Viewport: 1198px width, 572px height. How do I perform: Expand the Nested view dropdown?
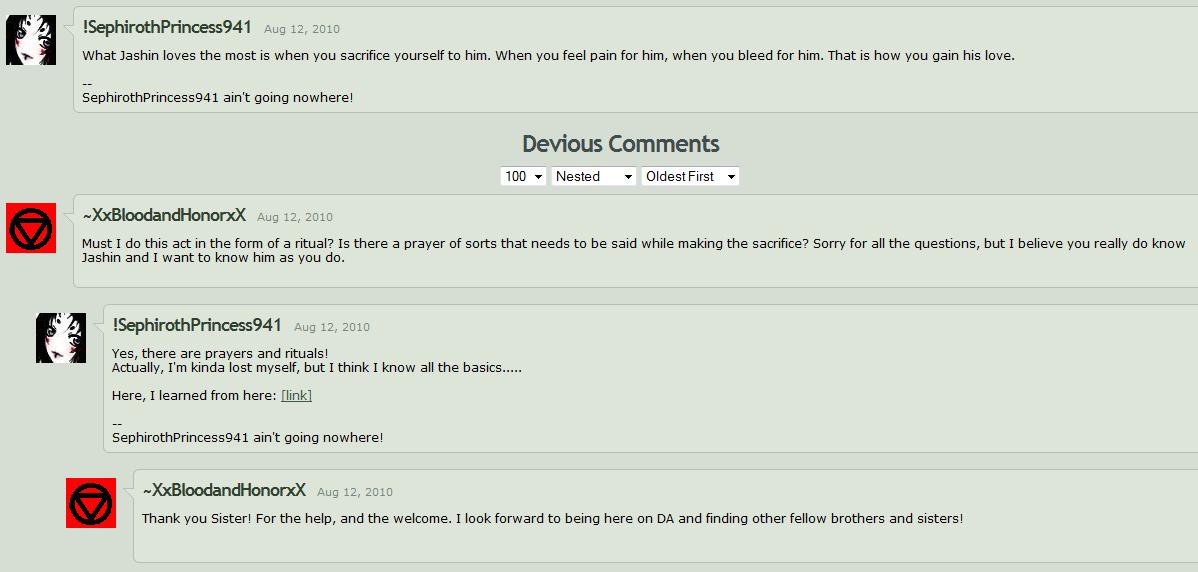click(x=594, y=176)
